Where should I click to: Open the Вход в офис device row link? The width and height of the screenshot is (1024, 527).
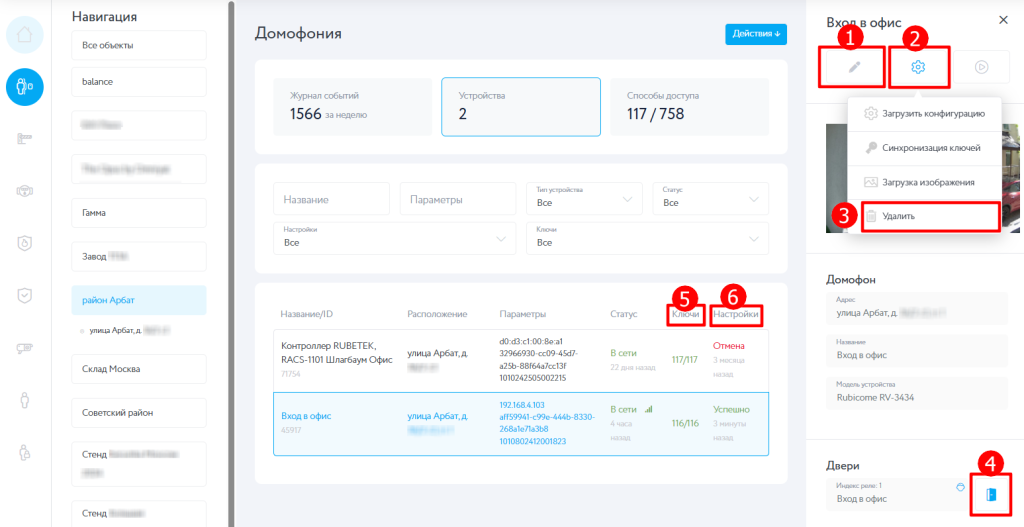point(304,415)
